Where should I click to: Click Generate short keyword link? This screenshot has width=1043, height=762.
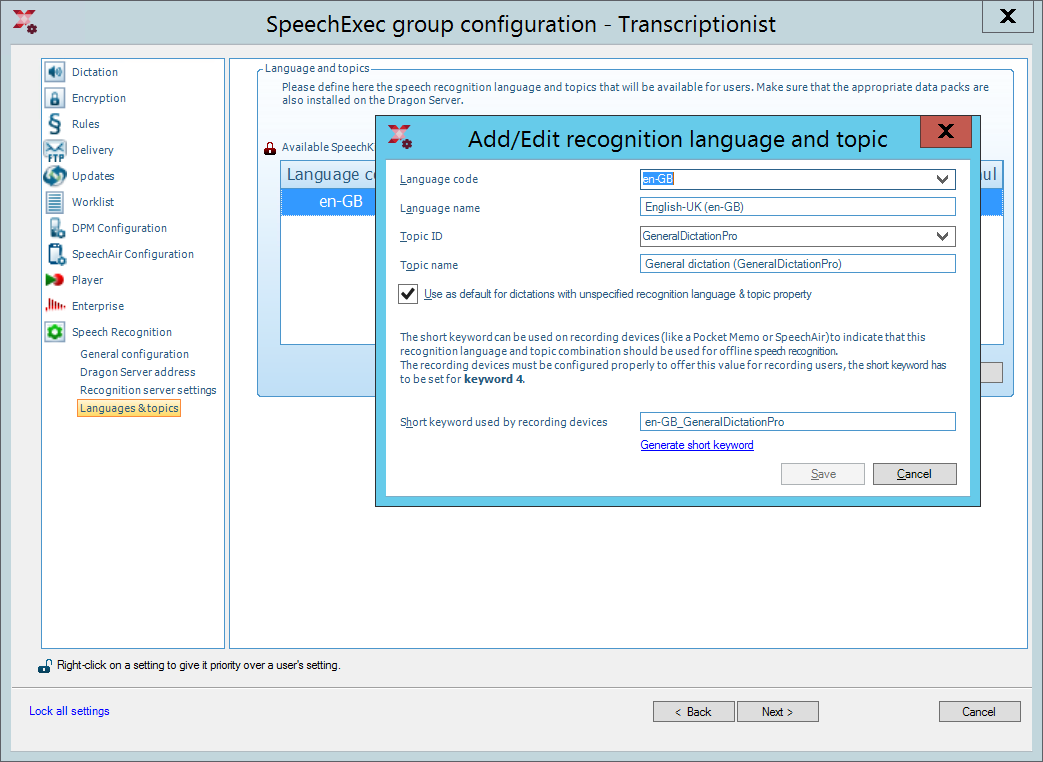[696, 445]
